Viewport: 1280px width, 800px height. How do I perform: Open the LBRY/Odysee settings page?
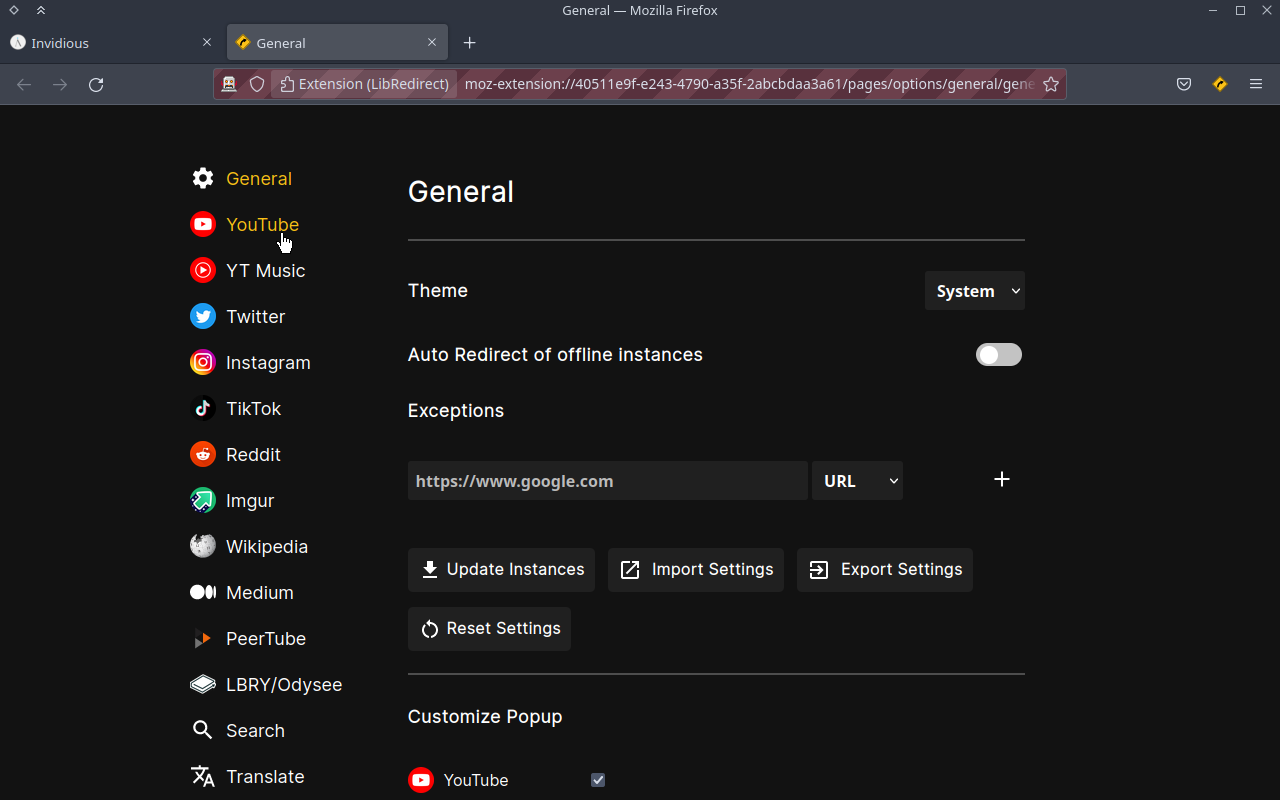tap(284, 684)
